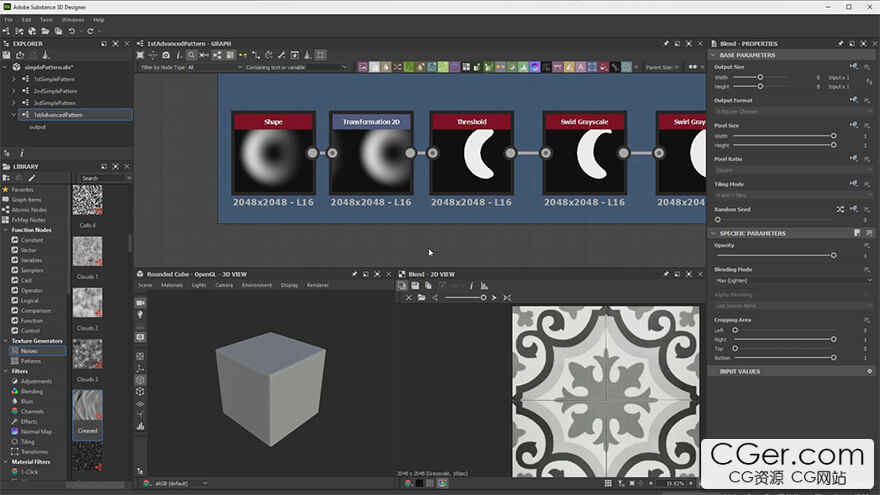This screenshot has height=495, width=880.
Task: Open the Environment menu in 3D view
Action: (x=256, y=285)
